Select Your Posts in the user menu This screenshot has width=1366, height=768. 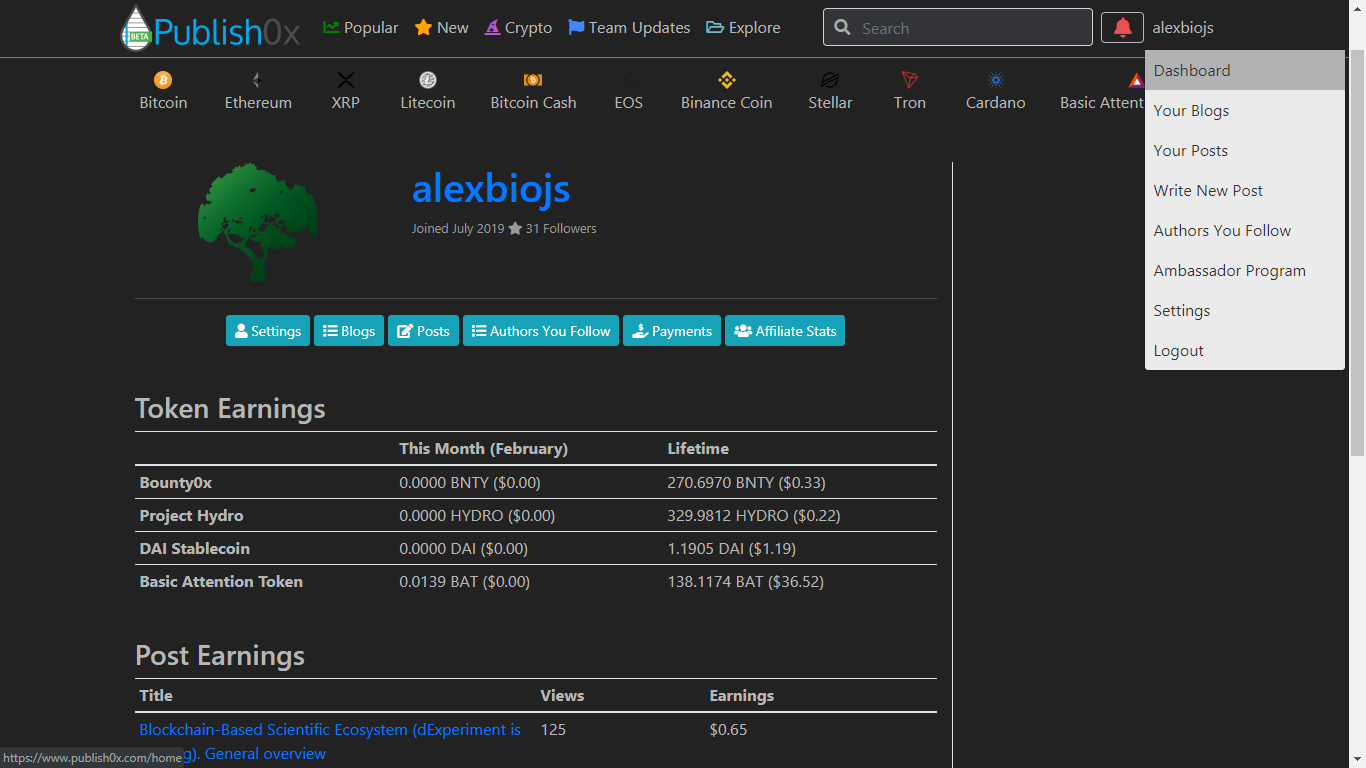click(1245, 150)
